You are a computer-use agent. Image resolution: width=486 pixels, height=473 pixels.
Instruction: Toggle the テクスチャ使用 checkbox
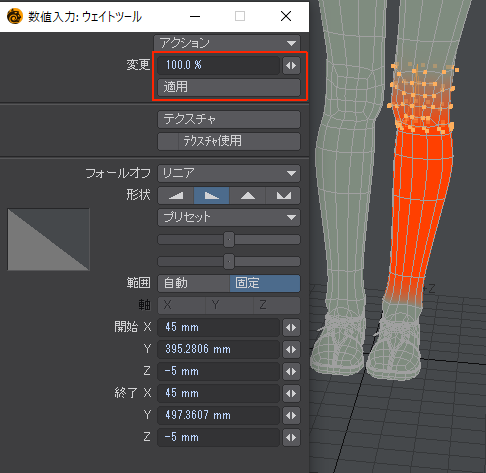click(x=168, y=141)
